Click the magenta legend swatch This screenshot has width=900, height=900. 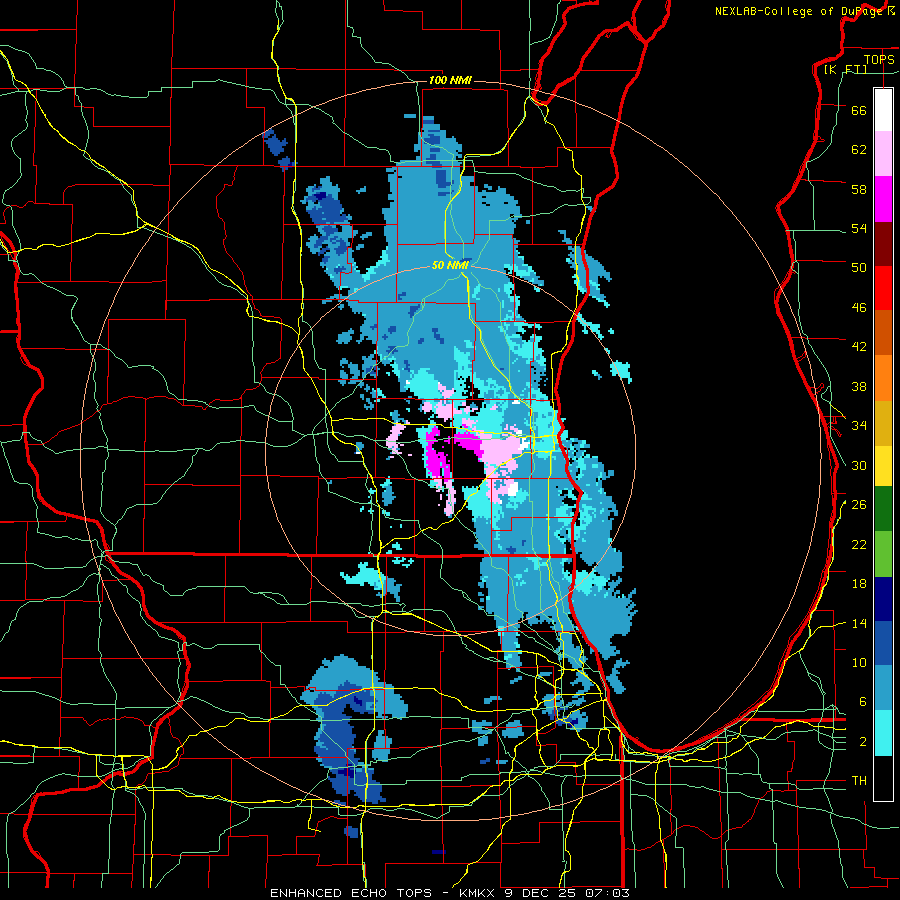coord(883,199)
